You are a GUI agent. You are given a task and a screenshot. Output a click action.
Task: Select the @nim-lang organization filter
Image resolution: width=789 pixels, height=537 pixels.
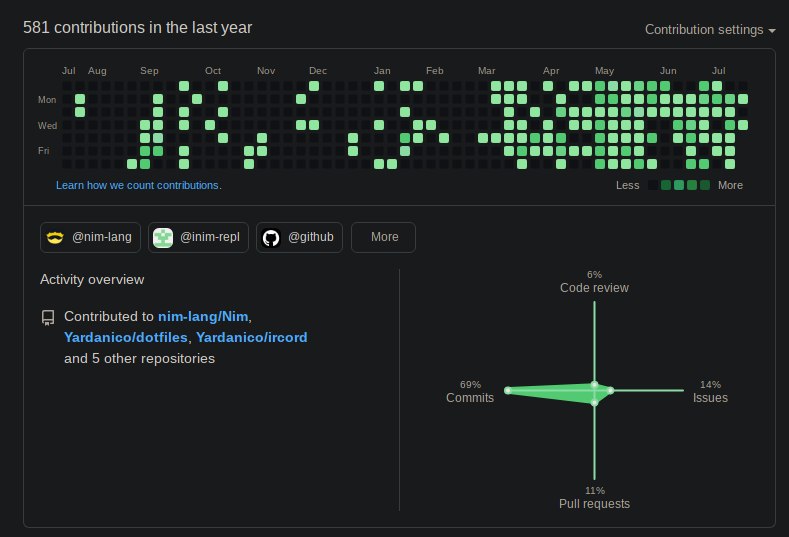pos(91,237)
